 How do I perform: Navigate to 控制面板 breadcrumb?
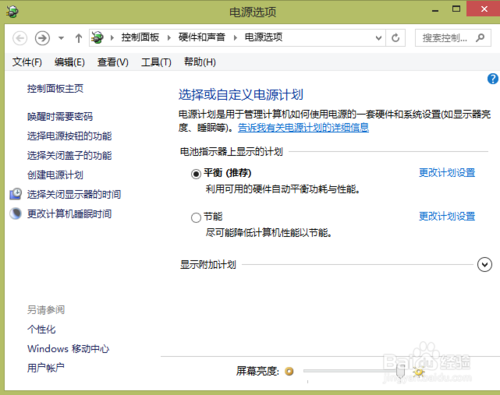[140, 37]
